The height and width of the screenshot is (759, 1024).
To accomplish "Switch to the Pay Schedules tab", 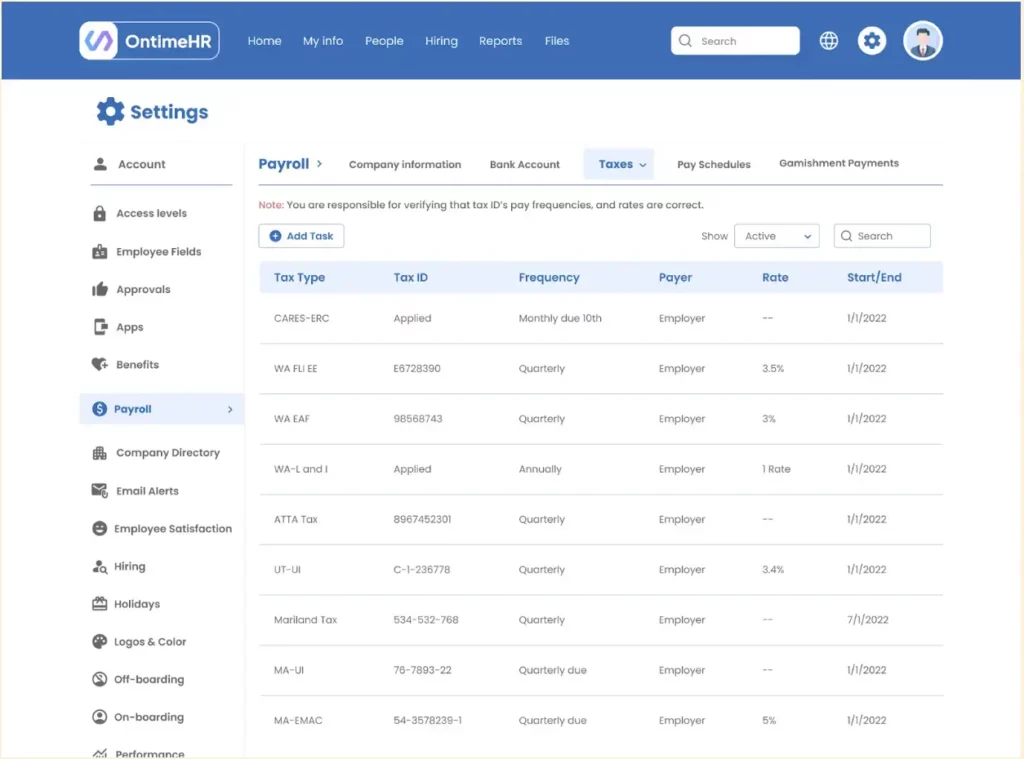I will tap(713, 165).
